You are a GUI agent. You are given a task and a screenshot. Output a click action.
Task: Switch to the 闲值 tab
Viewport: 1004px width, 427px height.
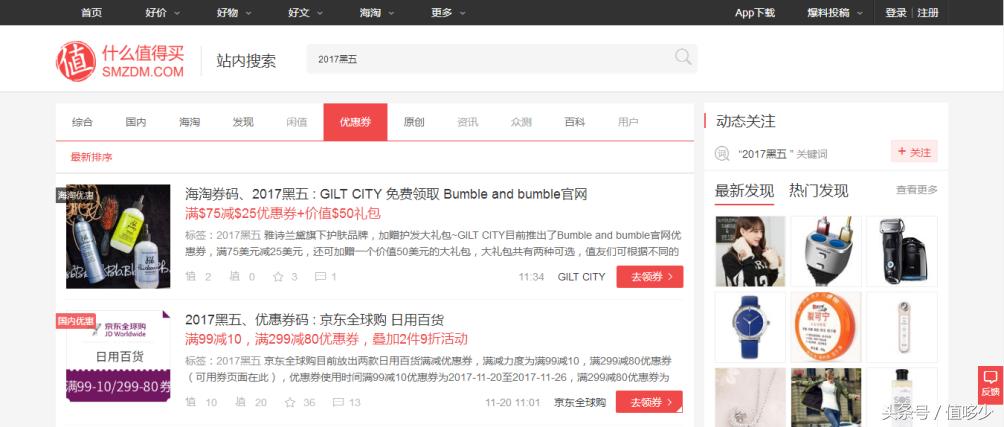coord(296,122)
